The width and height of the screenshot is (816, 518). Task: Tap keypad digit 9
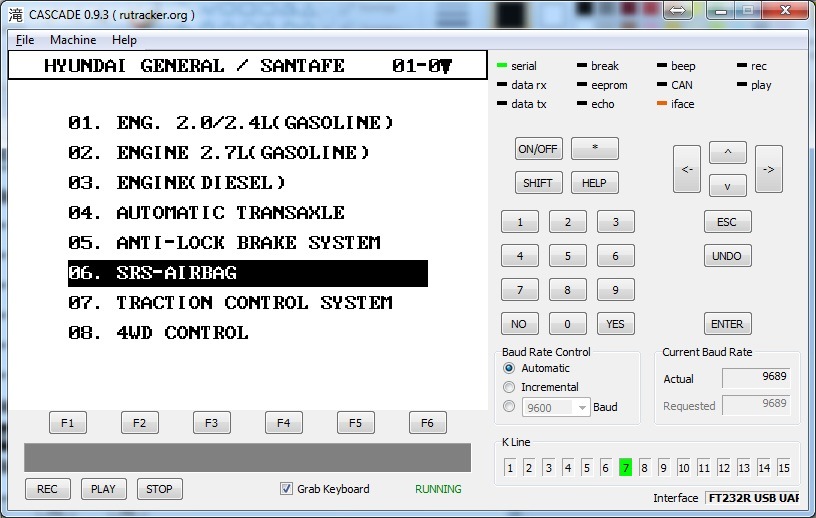point(616,290)
